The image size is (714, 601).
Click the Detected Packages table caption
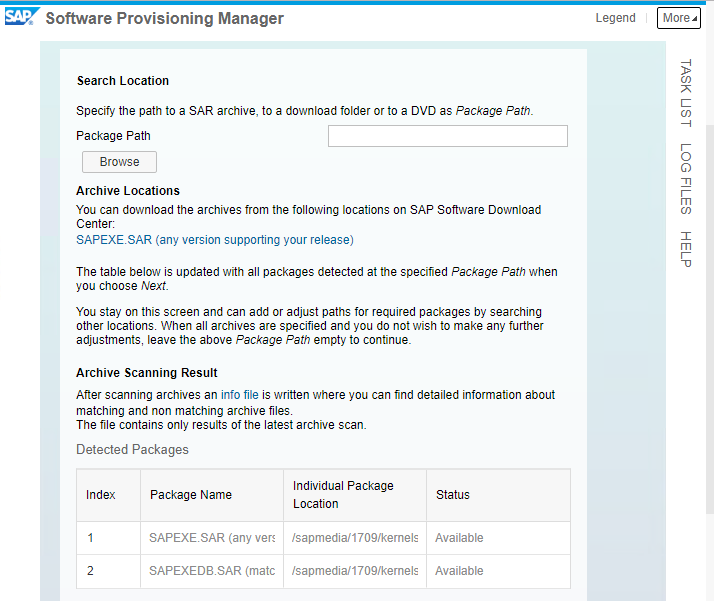click(132, 449)
